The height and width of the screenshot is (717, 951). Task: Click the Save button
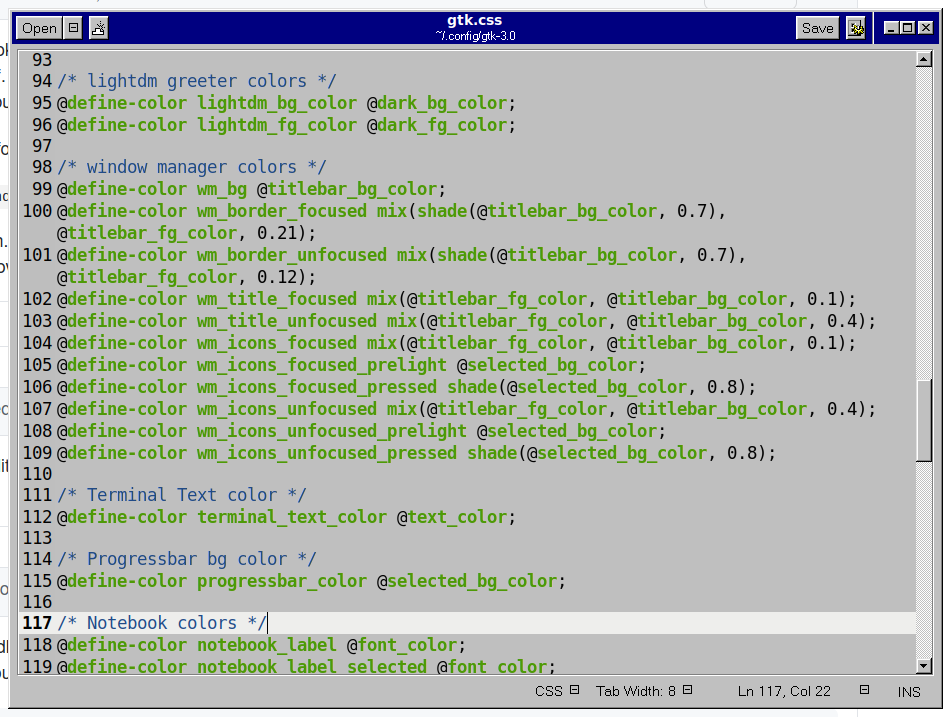pos(817,28)
